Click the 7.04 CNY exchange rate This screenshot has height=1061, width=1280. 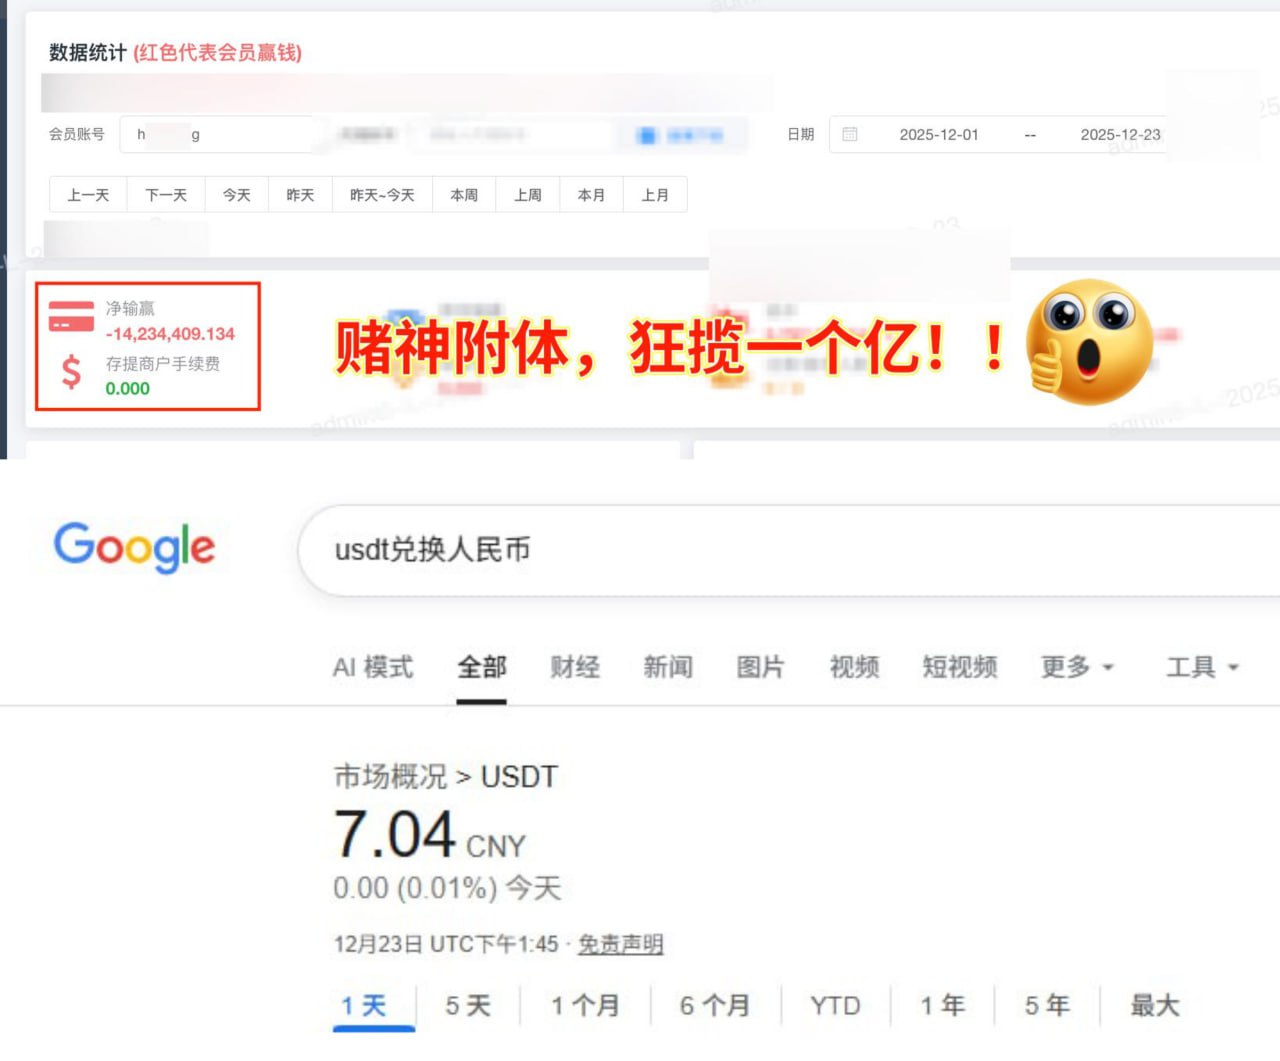coord(430,836)
